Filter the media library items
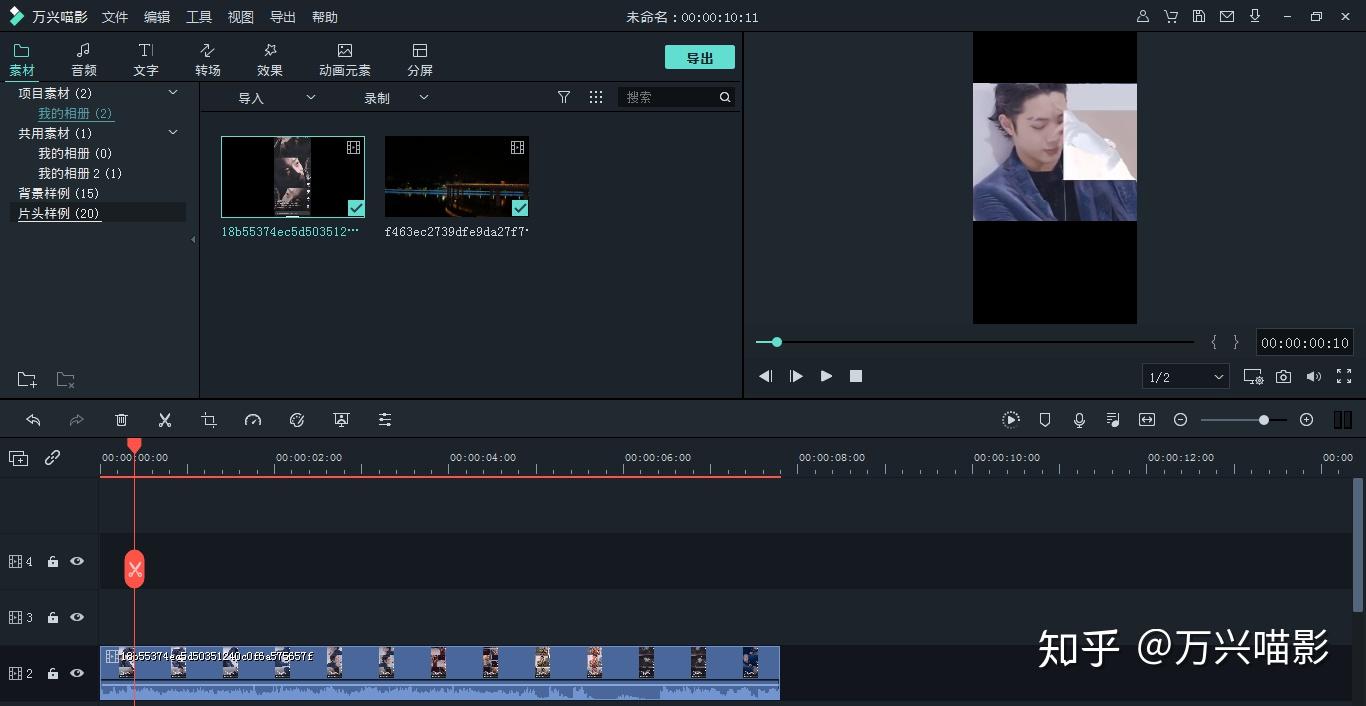Image resolution: width=1366 pixels, height=706 pixels. 564,97
